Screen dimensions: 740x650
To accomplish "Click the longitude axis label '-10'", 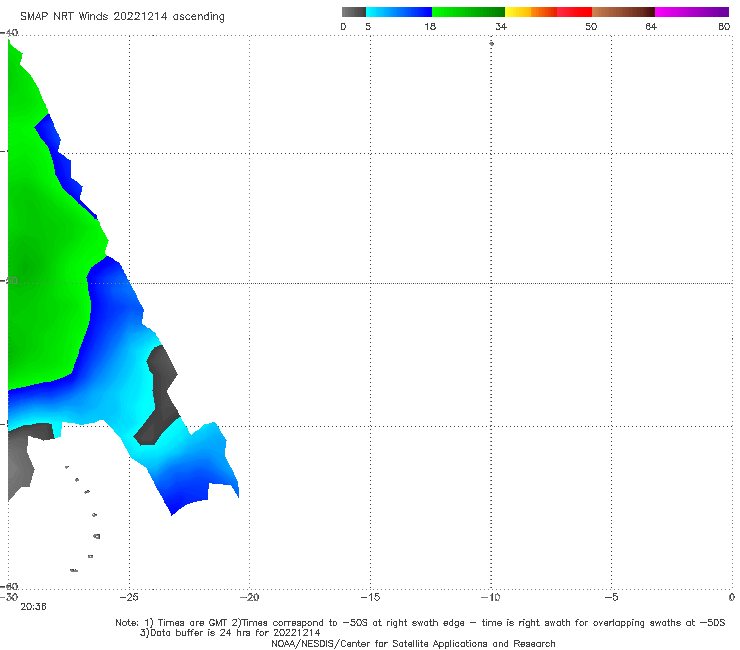I will tap(490, 597).
